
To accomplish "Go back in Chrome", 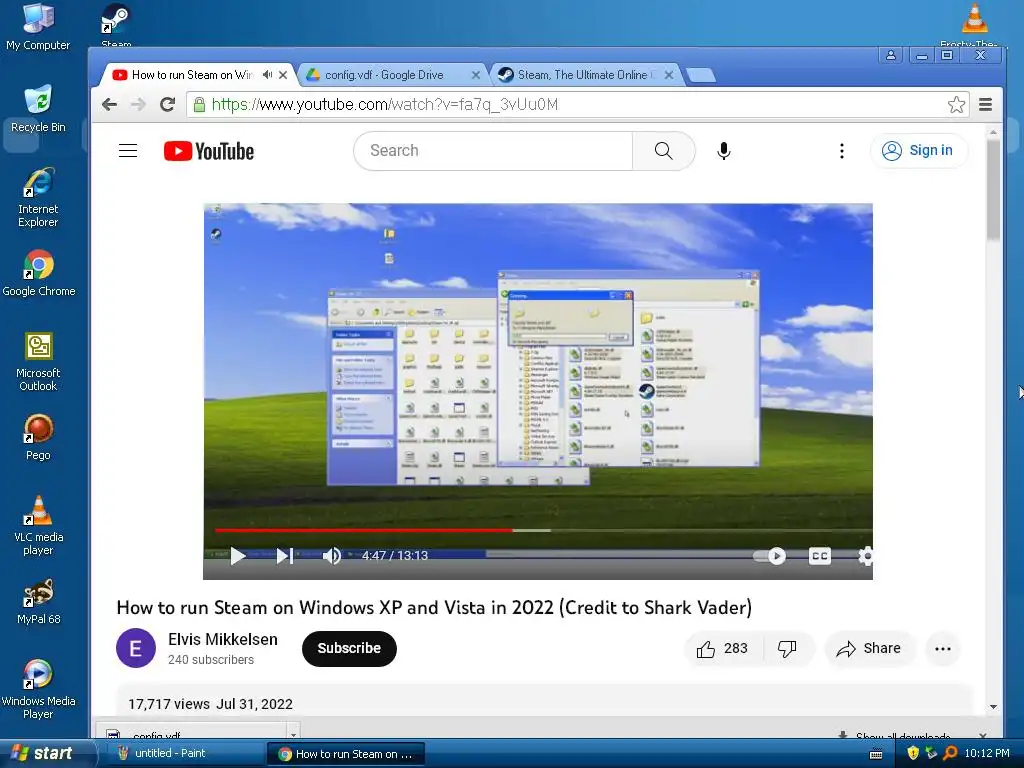I will [110, 104].
